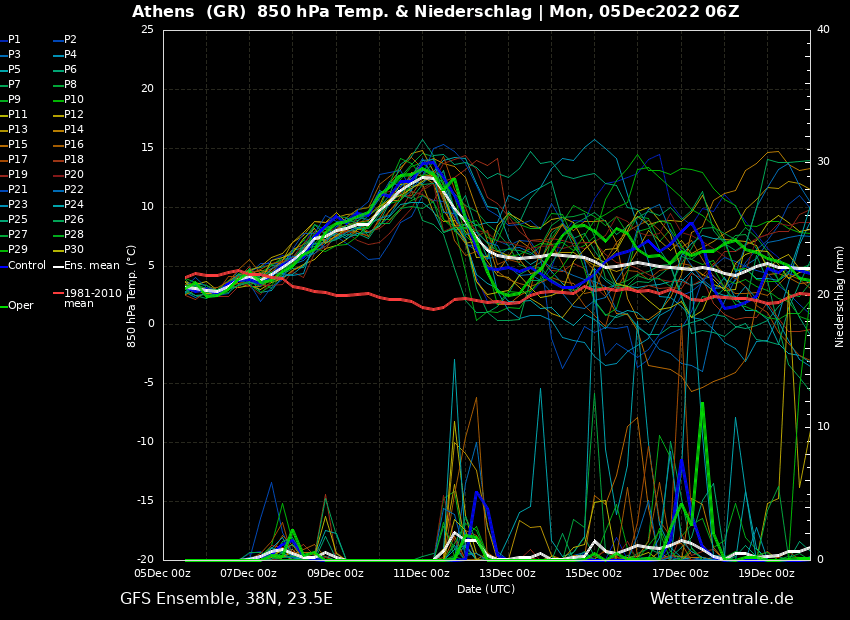Click the P30 legend entry
This screenshot has height=620, width=850.
pos(73,250)
